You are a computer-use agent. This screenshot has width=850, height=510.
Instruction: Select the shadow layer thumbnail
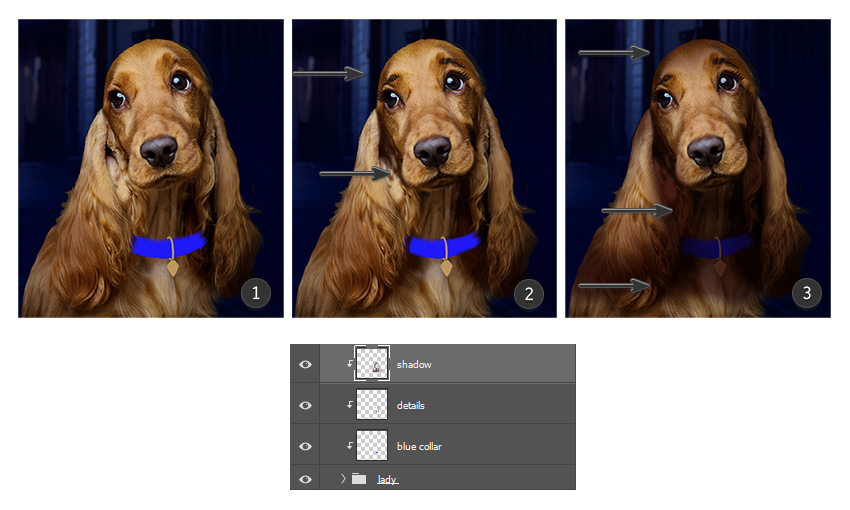coord(372,364)
